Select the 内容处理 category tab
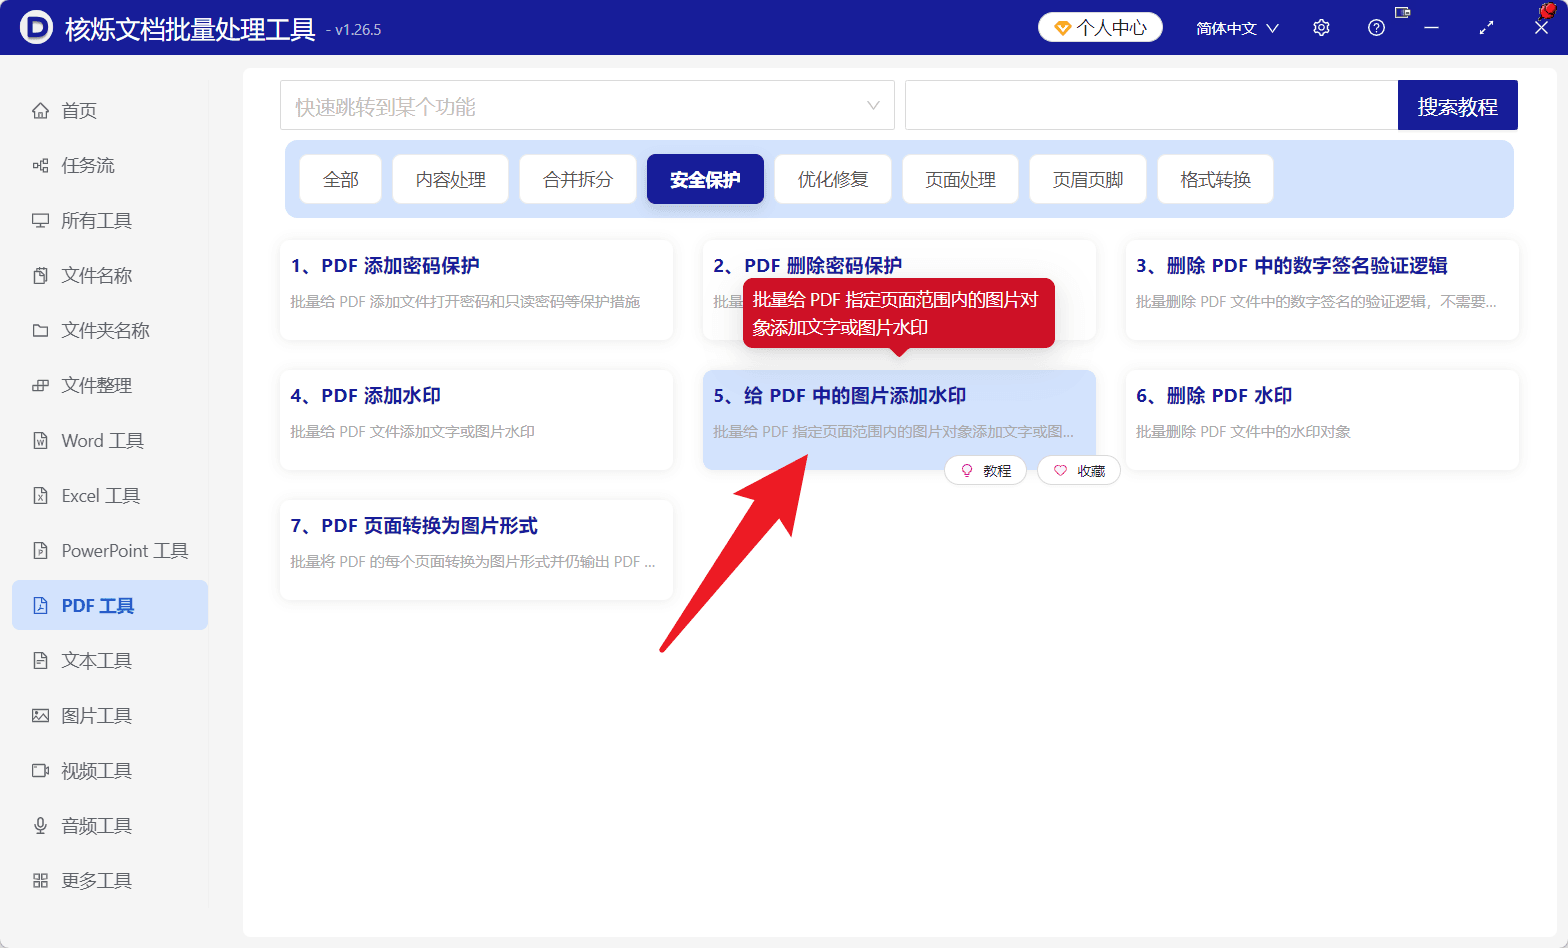This screenshot has width=1568, height=948. 451,179
